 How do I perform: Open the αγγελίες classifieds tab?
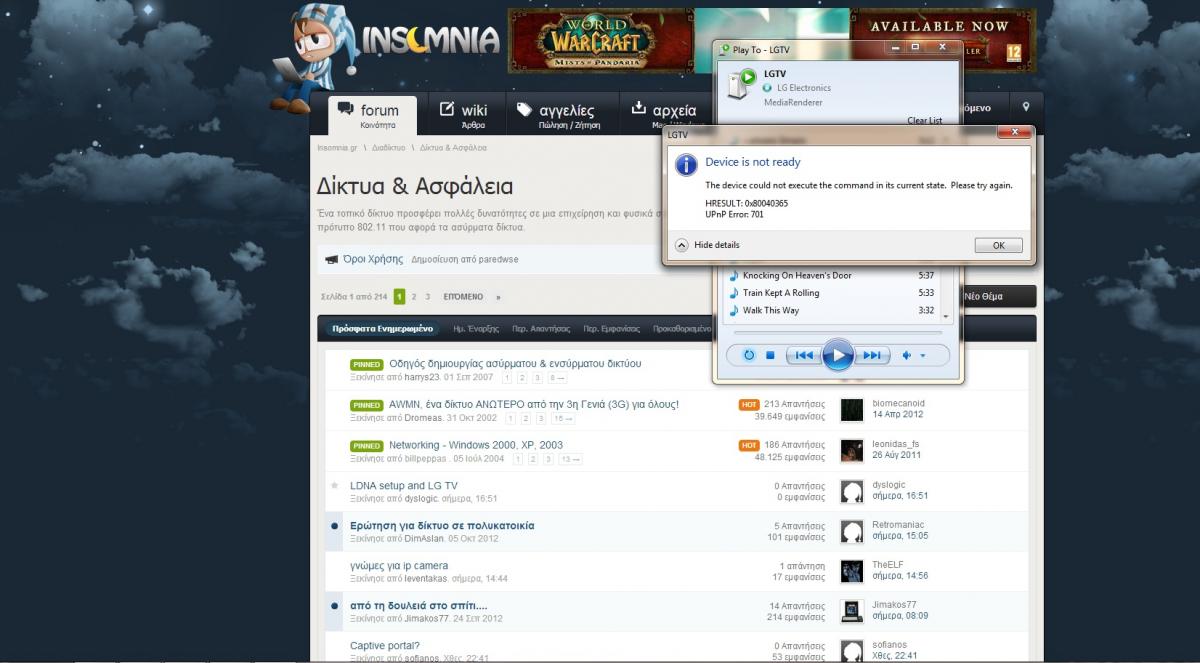tap(560, 116)
